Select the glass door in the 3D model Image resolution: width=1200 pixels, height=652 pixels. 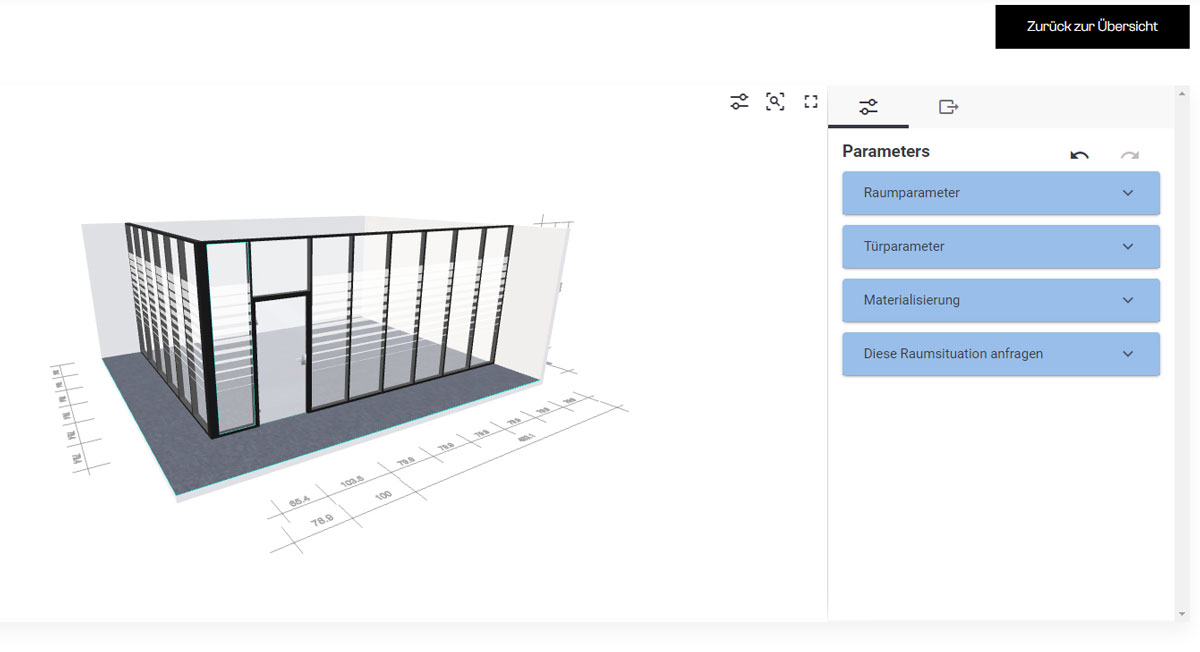(x=280, y=360)
